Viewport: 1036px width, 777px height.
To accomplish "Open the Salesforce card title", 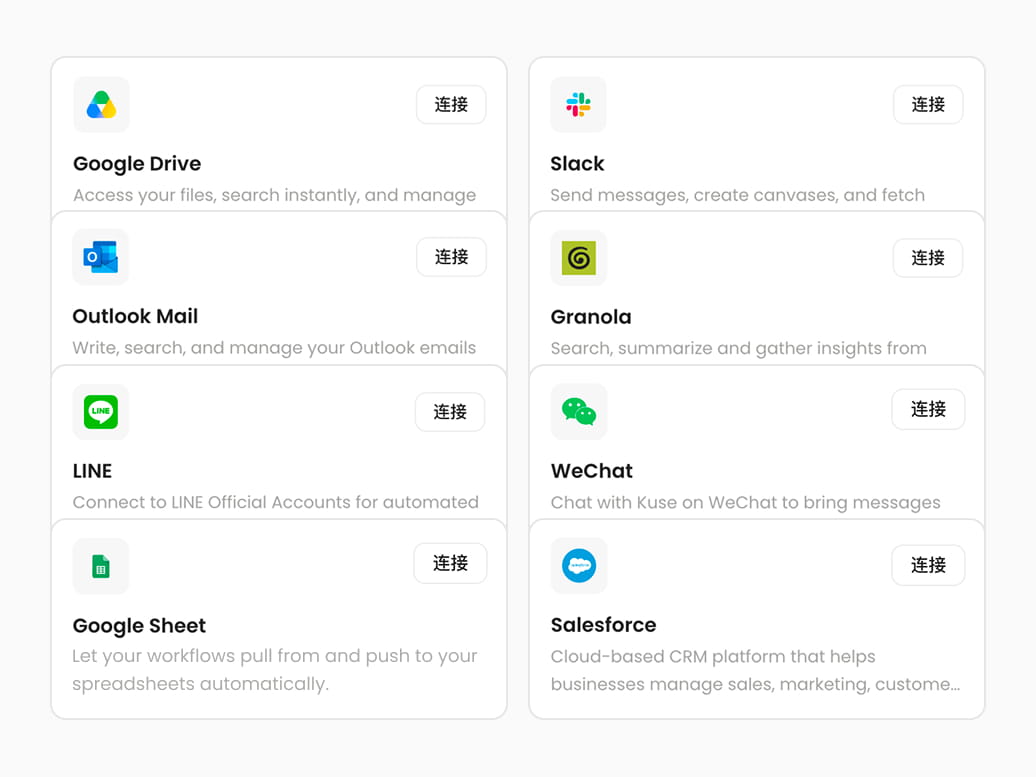I will click(604, 625).
